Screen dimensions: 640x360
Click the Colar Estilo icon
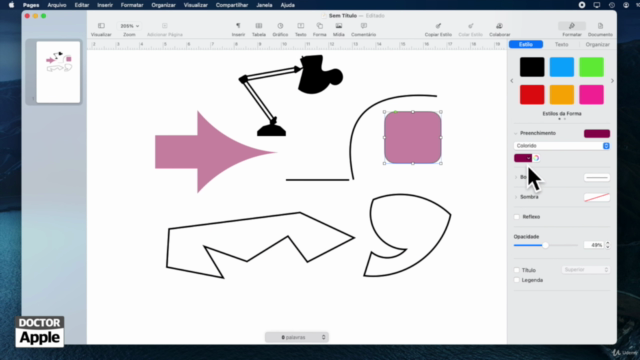[471, 26]
